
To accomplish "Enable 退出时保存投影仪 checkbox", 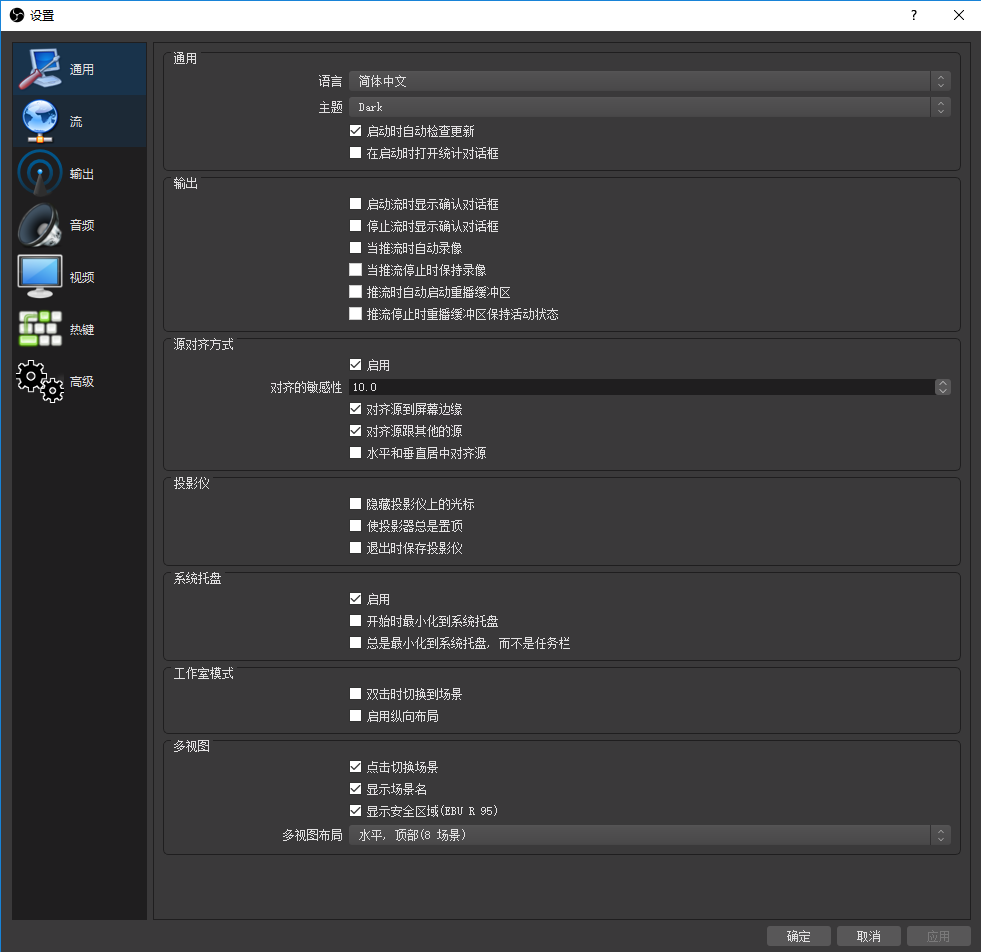I will [x=355, y=547].
